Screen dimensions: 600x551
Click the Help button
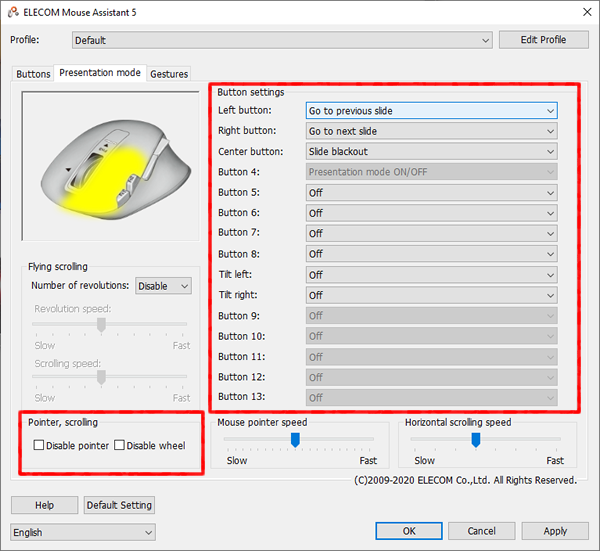click(x=44, y=505)
